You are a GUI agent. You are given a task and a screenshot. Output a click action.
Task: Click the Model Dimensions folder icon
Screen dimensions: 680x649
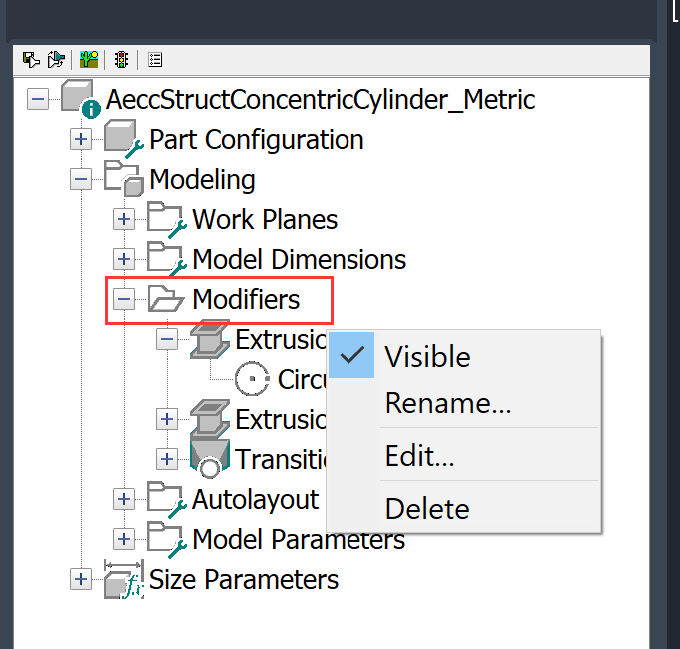coord(167,259)
